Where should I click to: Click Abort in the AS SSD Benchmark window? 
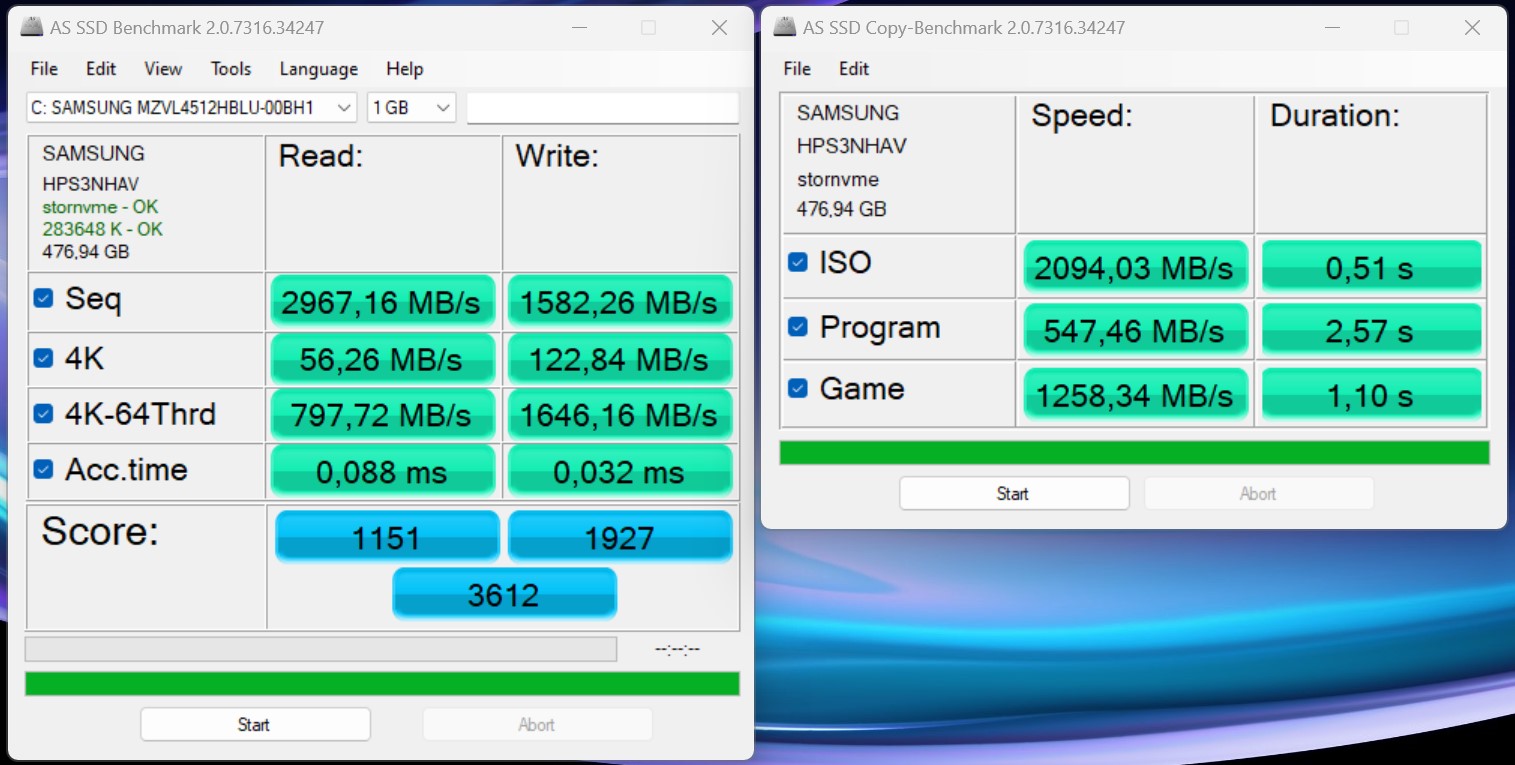pyautogui.click(x=537, y=724)
